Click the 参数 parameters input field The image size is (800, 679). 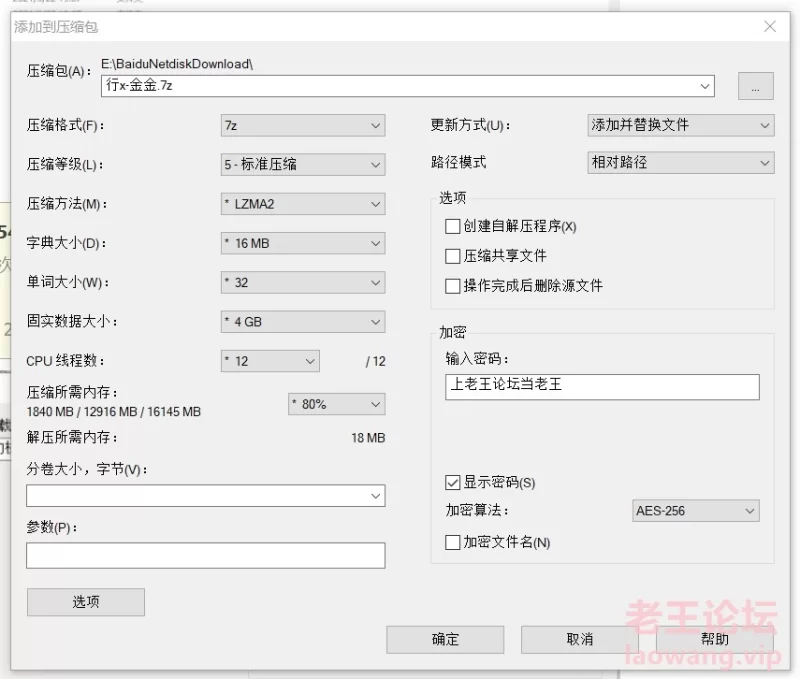pos(206,556)
